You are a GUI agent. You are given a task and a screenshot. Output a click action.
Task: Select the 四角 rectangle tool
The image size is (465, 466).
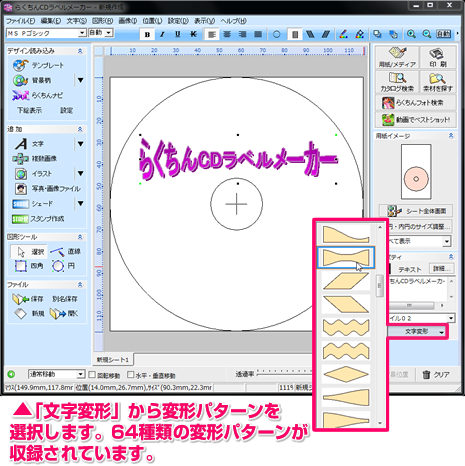click(x=29, y=266)
